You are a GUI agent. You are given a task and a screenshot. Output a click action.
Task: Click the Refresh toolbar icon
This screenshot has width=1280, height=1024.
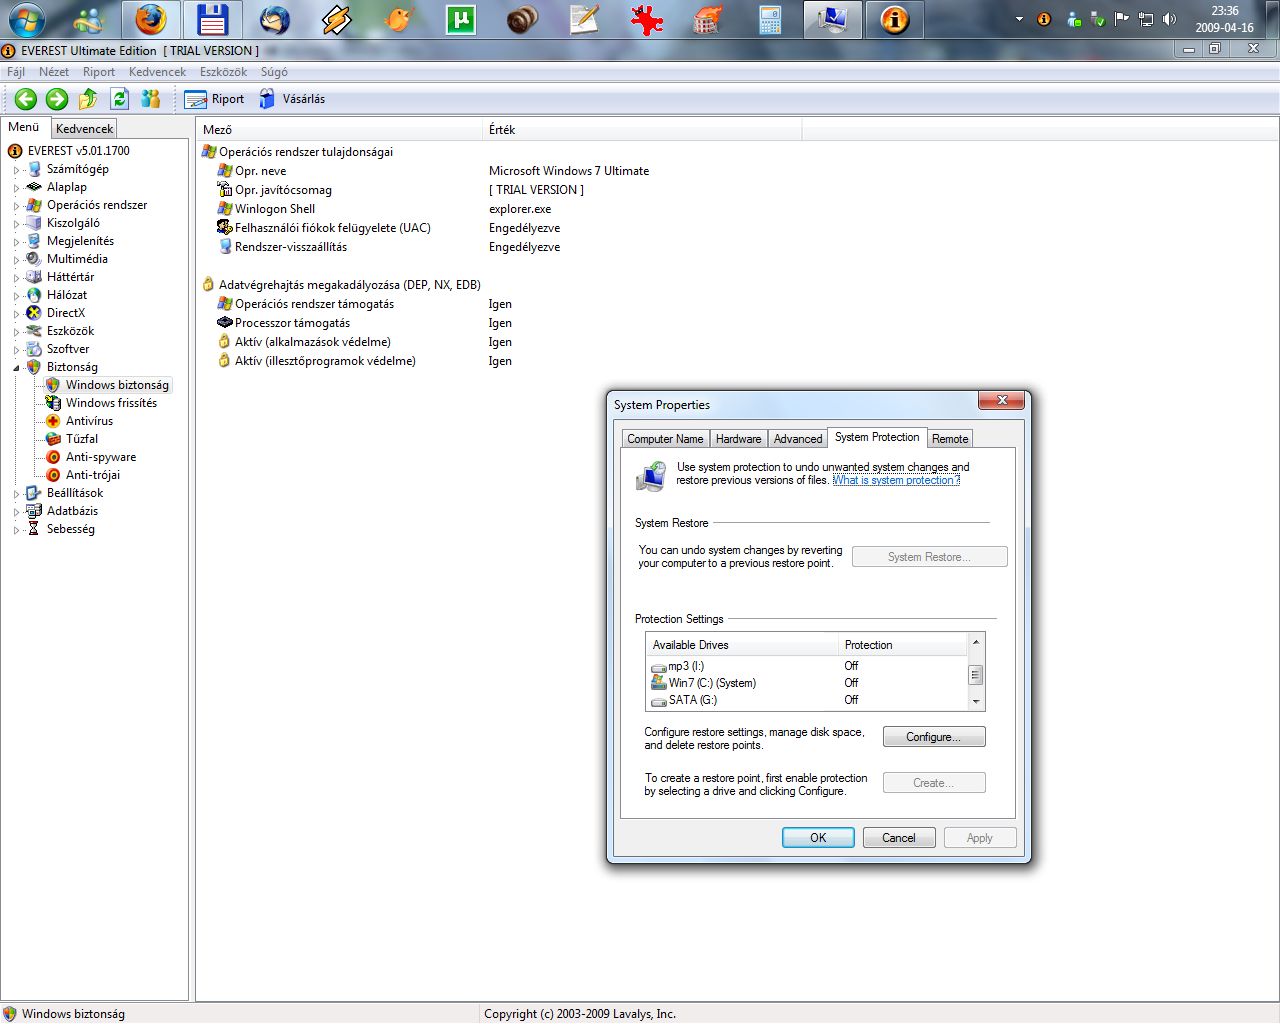point(120,98)
